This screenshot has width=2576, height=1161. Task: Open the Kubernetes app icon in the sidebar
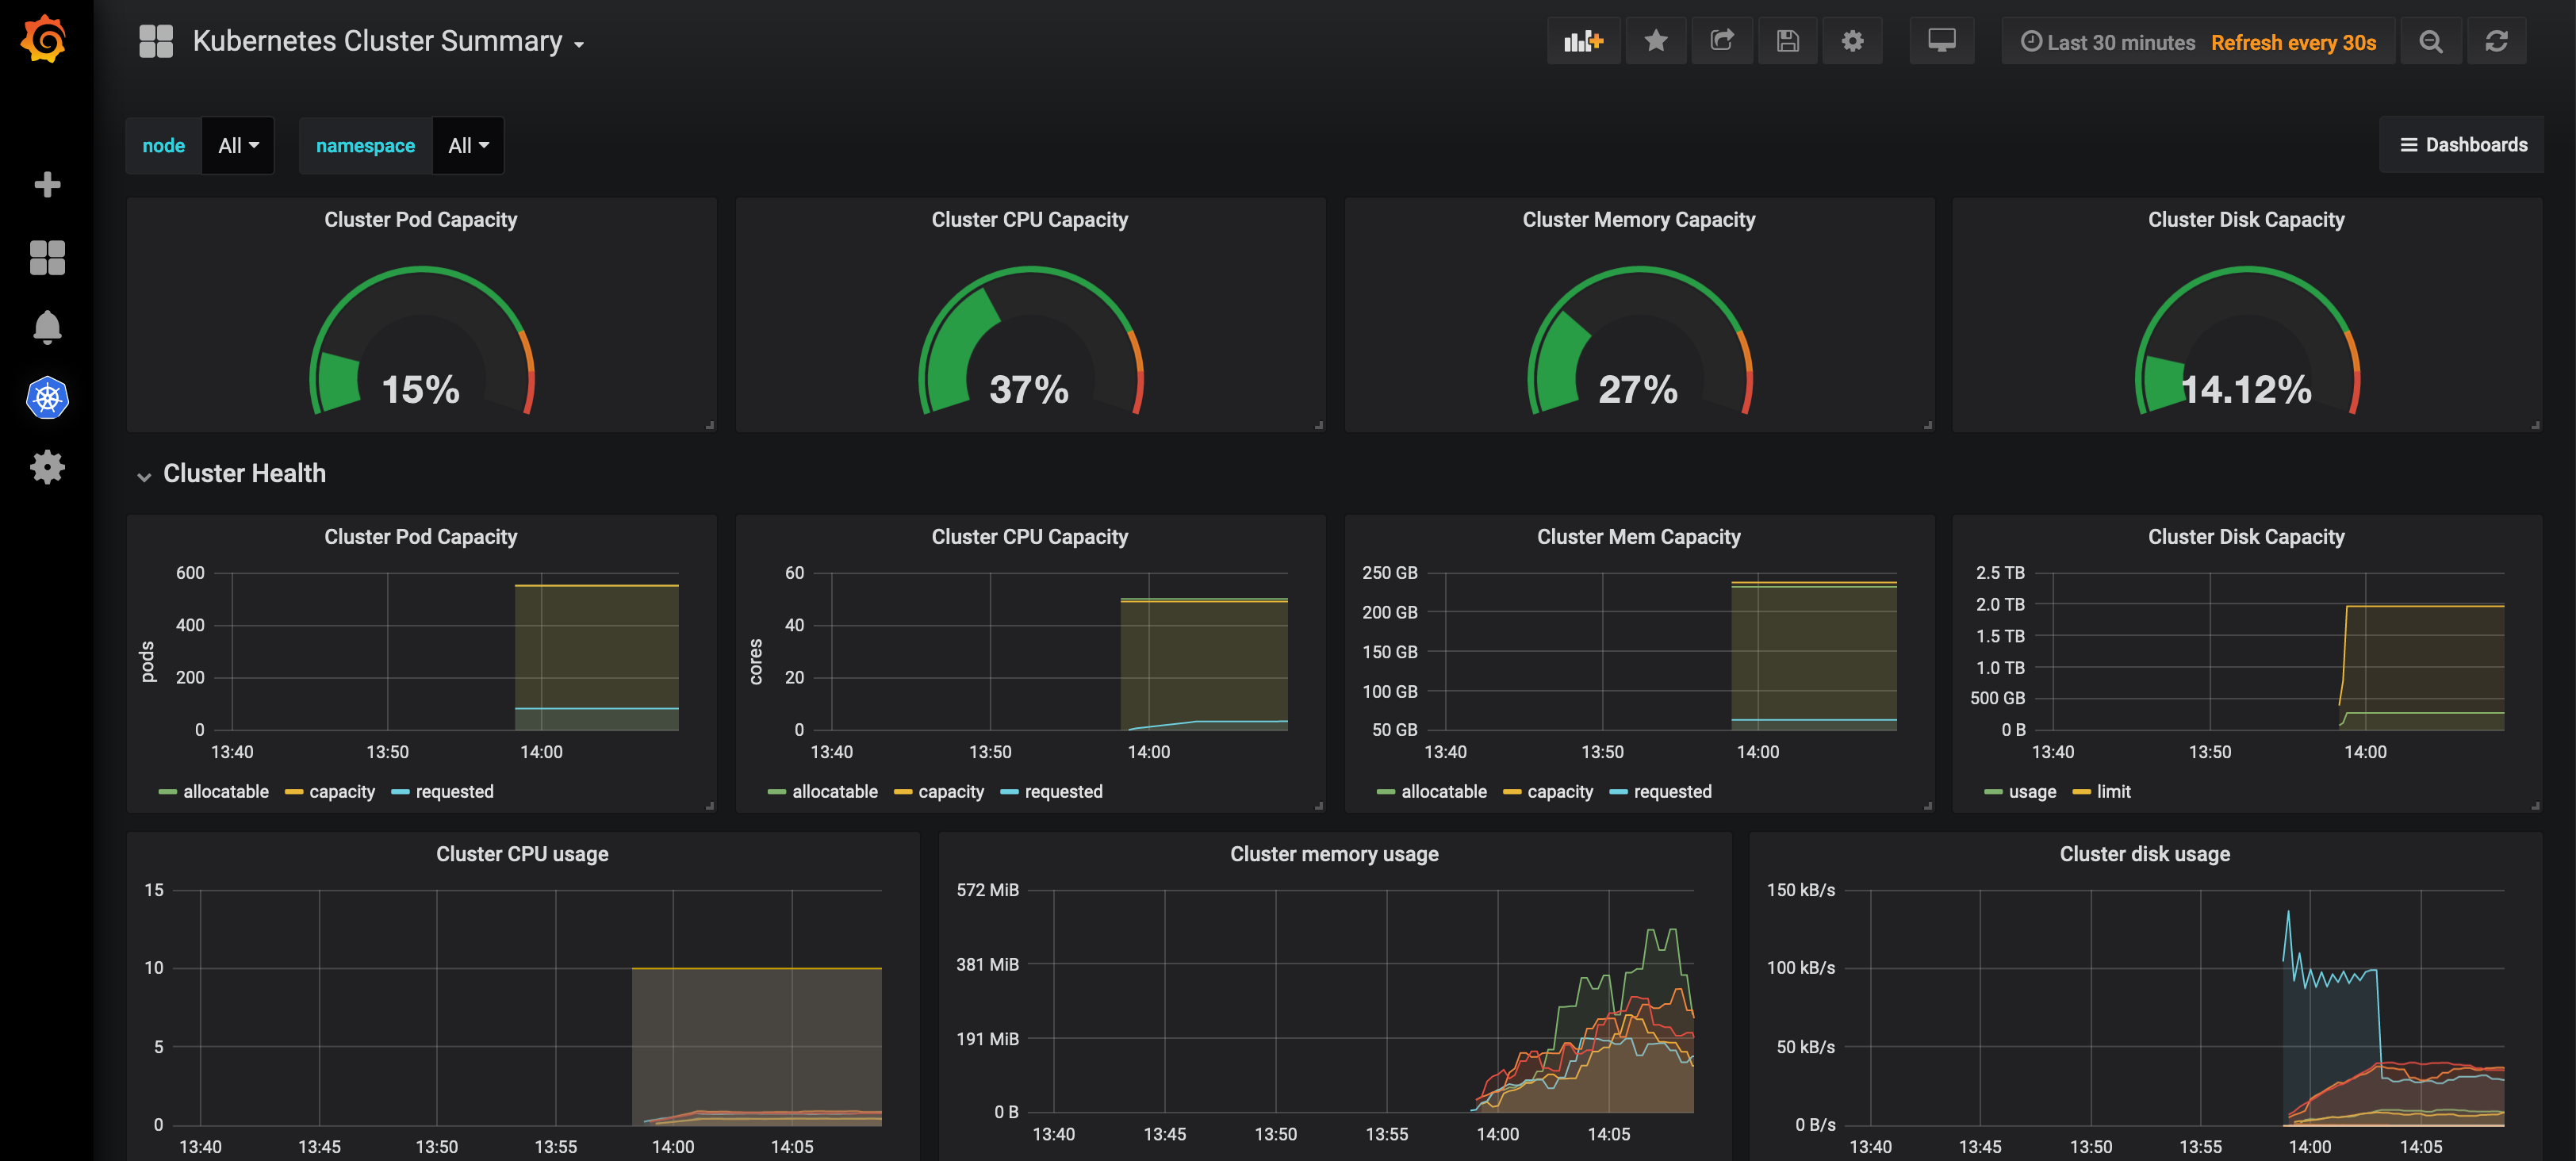pos(47,398)
